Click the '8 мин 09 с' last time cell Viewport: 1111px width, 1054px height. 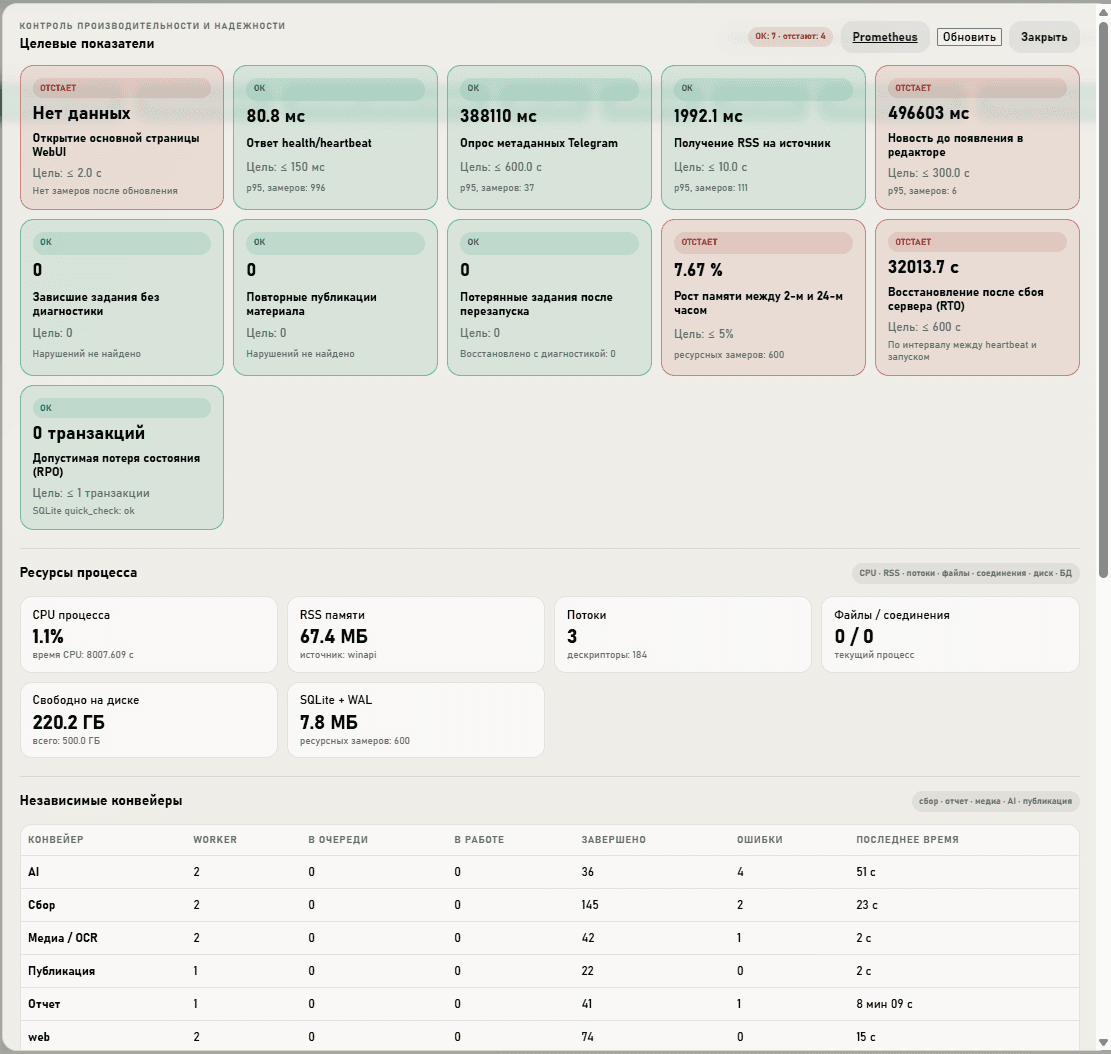coord(884,1004)
